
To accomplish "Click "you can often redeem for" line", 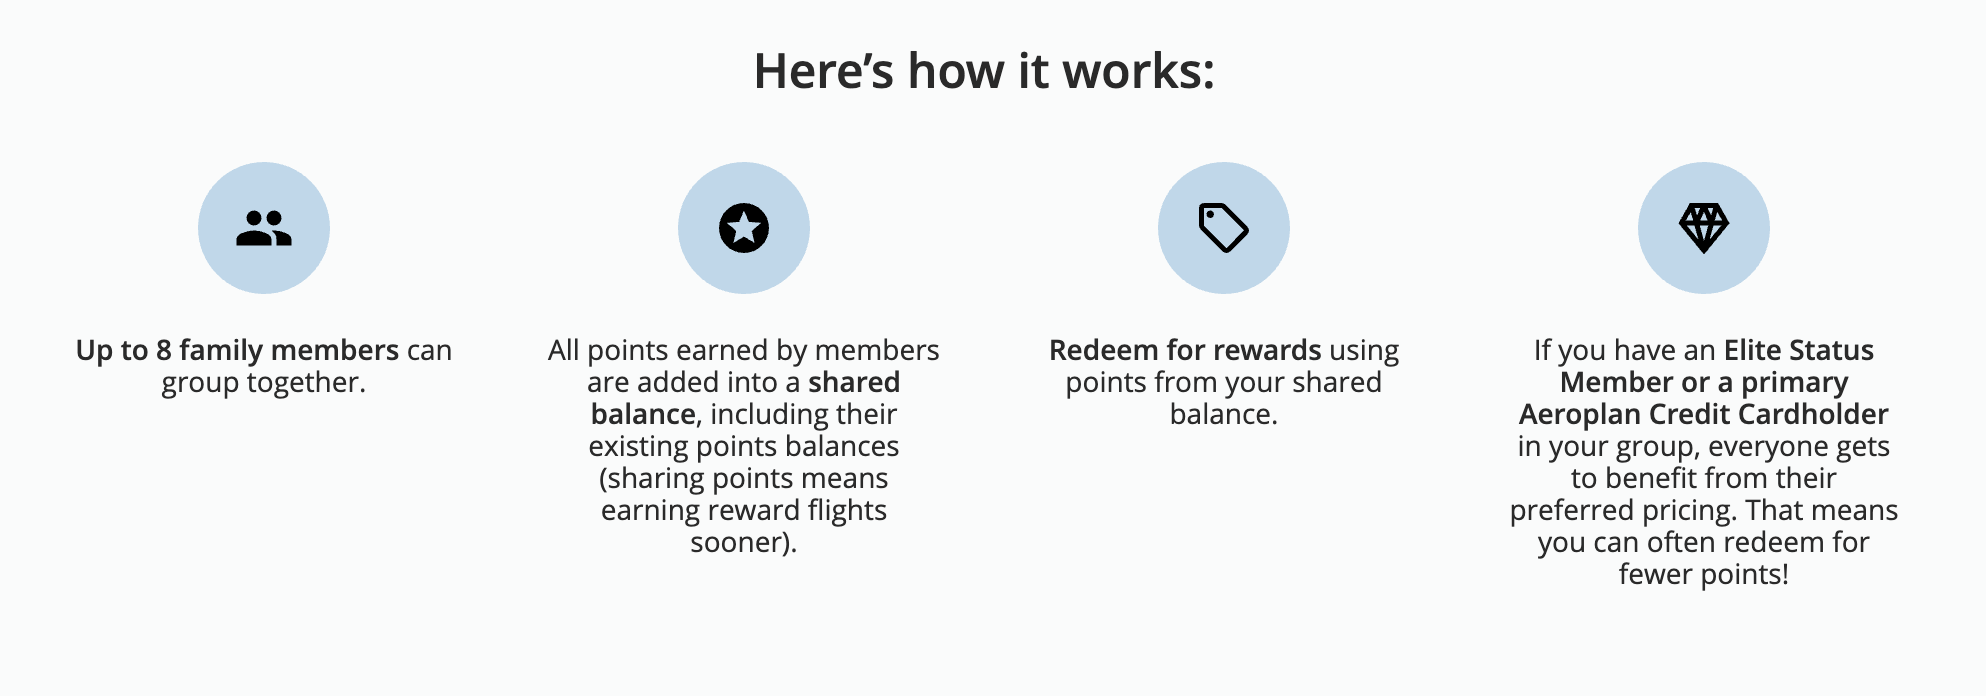I will 1703,542.
